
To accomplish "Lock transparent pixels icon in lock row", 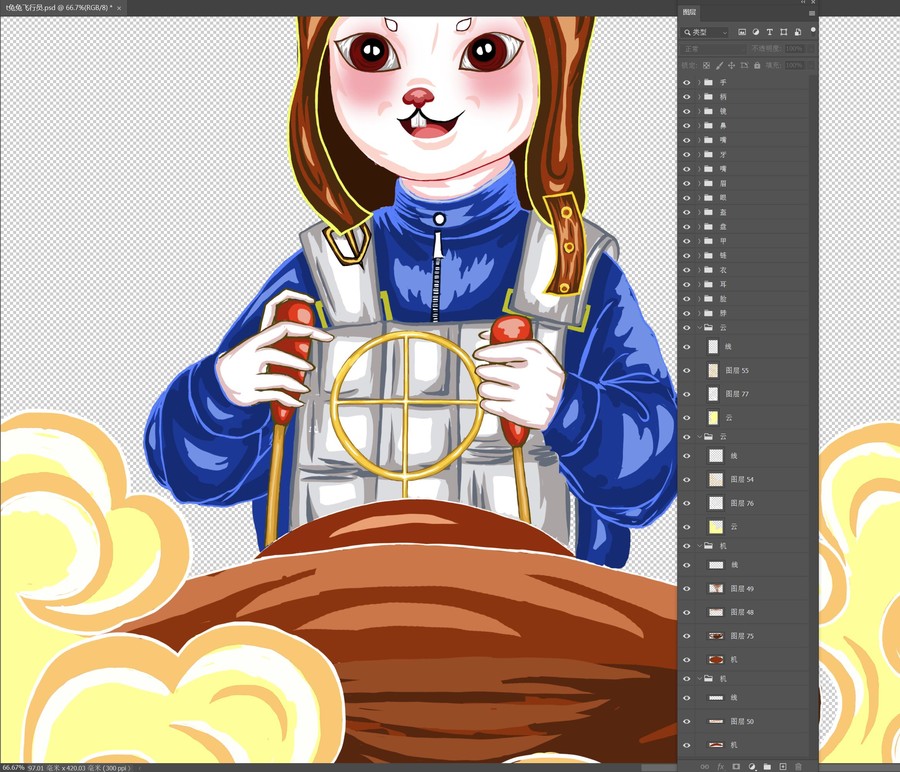I will [x=707, y=65].
